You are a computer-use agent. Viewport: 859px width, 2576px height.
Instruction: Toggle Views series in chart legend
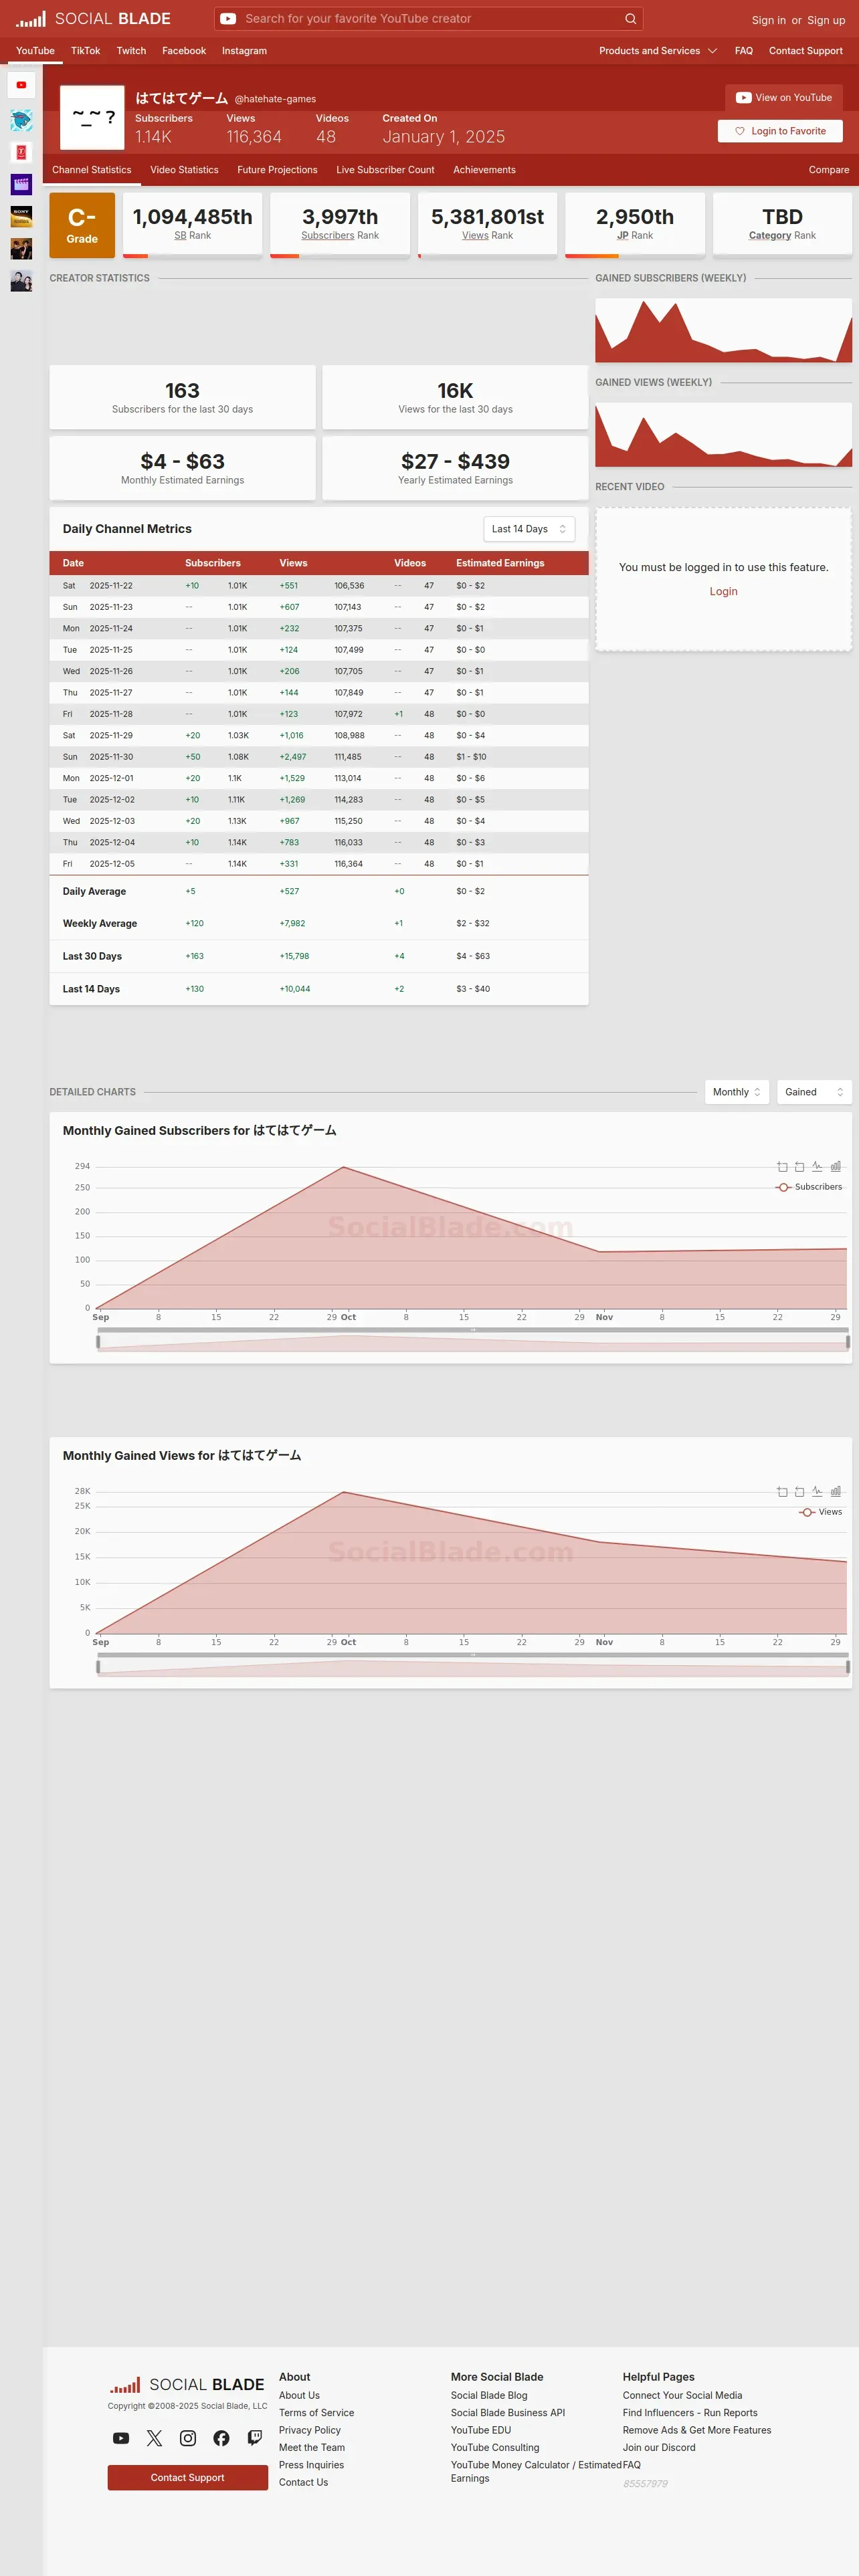(x=821, y=1512)
